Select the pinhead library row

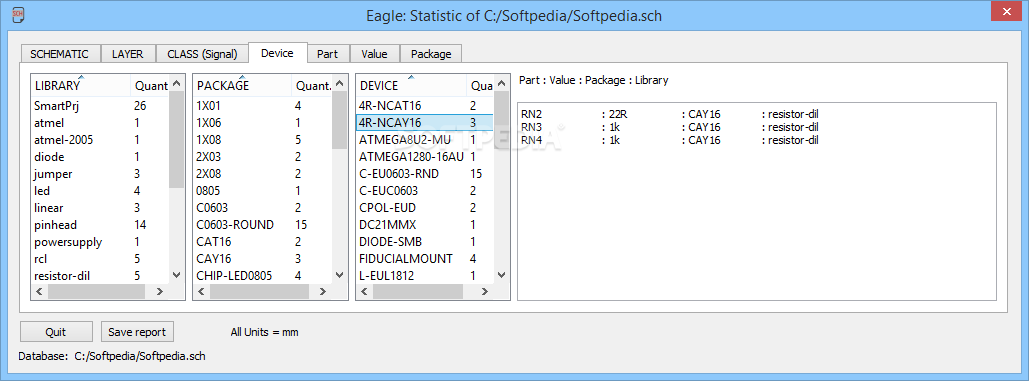[100, 225]
